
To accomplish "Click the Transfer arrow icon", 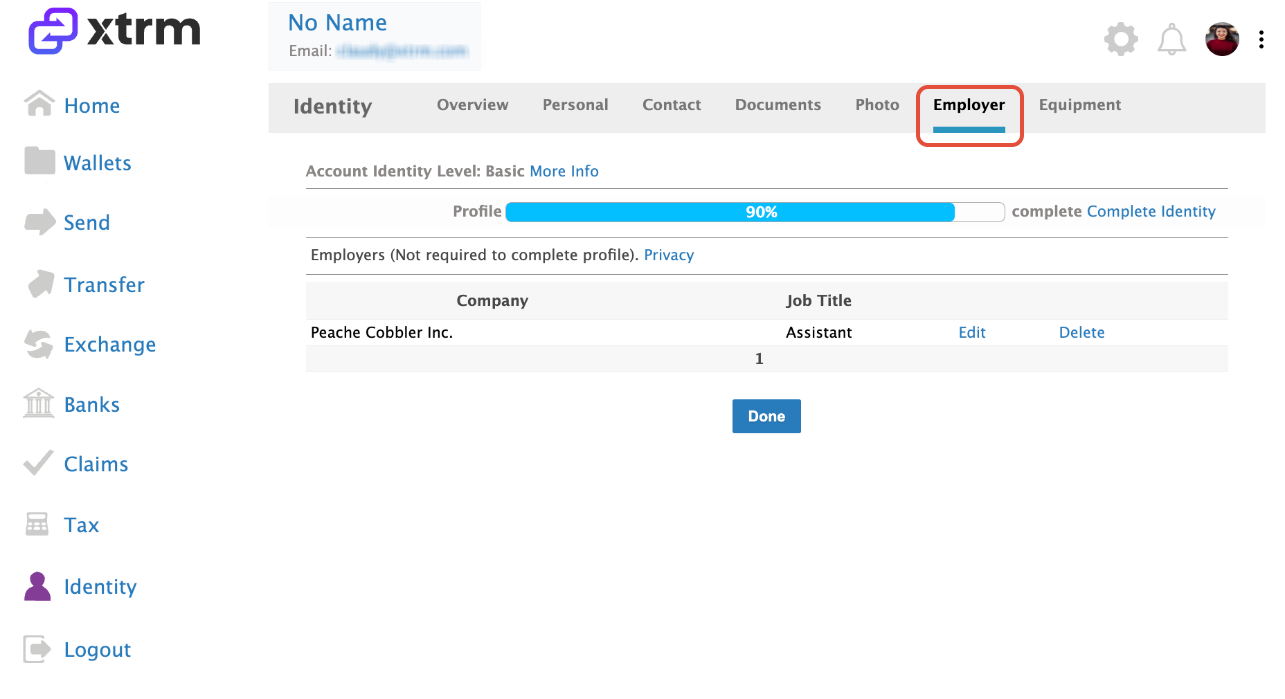I will point(39,284).
